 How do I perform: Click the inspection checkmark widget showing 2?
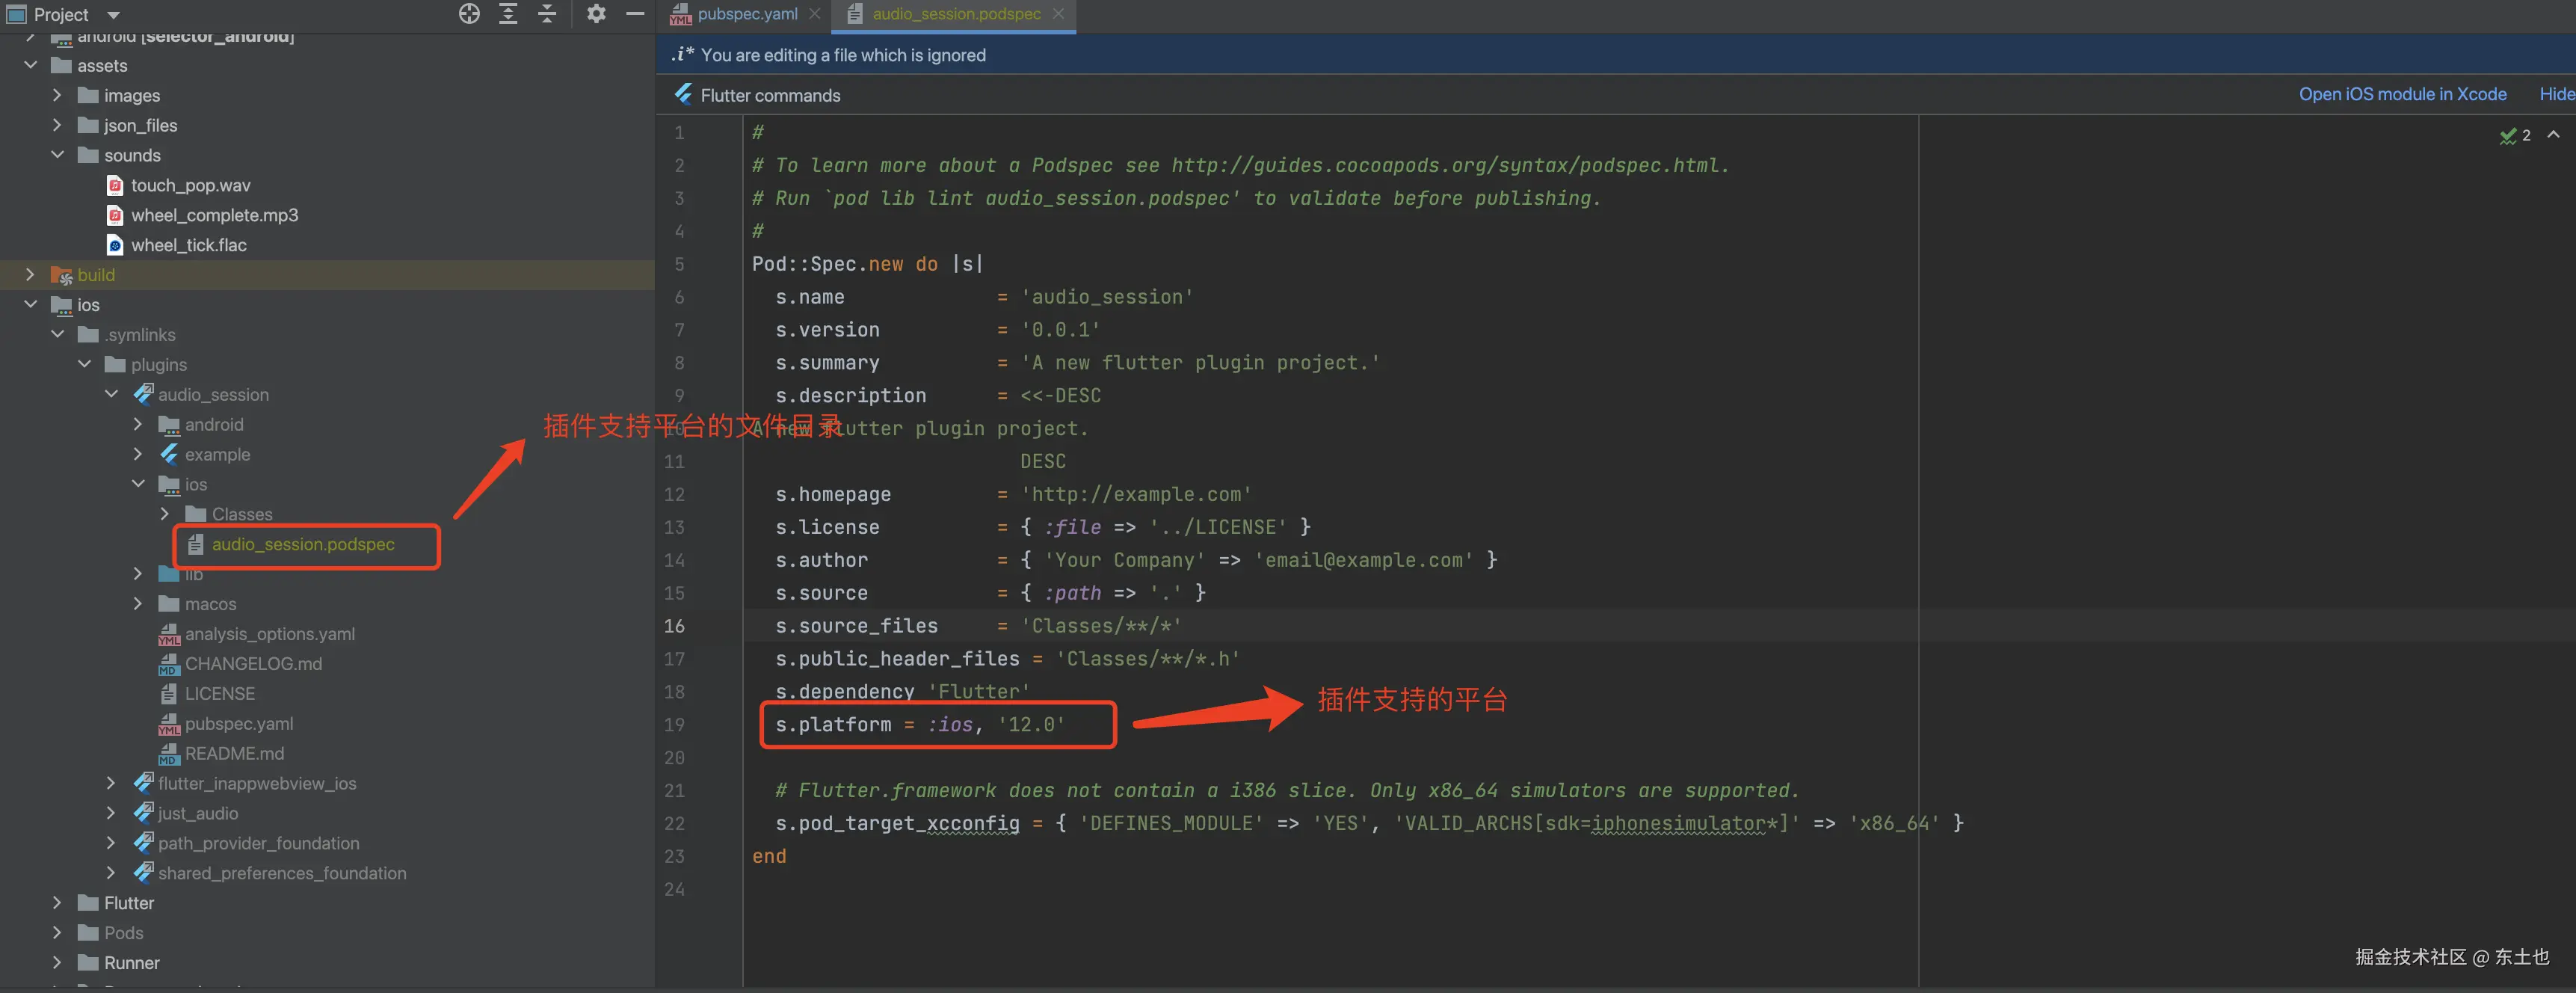pos(2513,135)
